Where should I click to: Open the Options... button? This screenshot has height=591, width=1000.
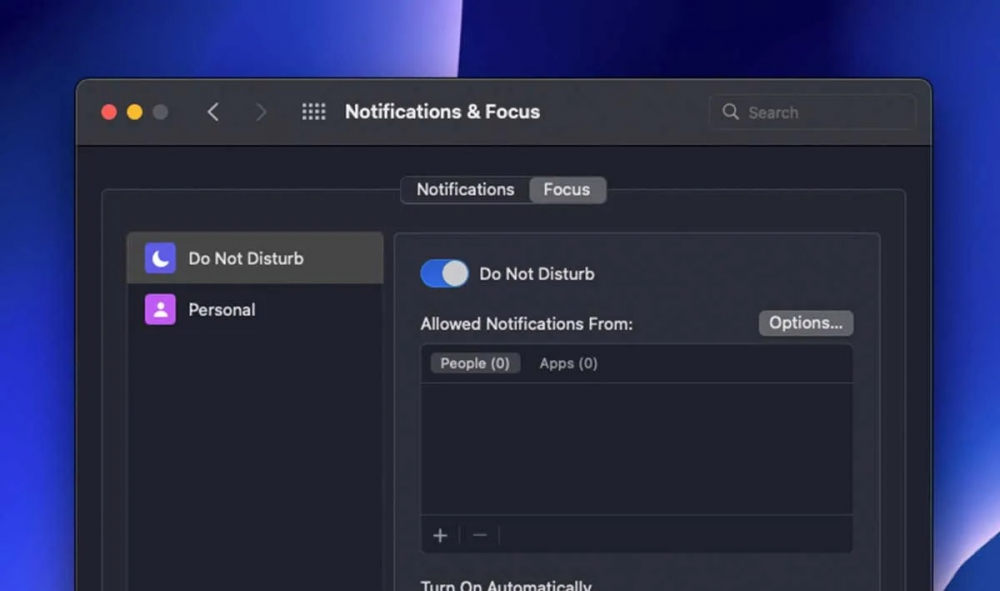[x=806, y=323]
